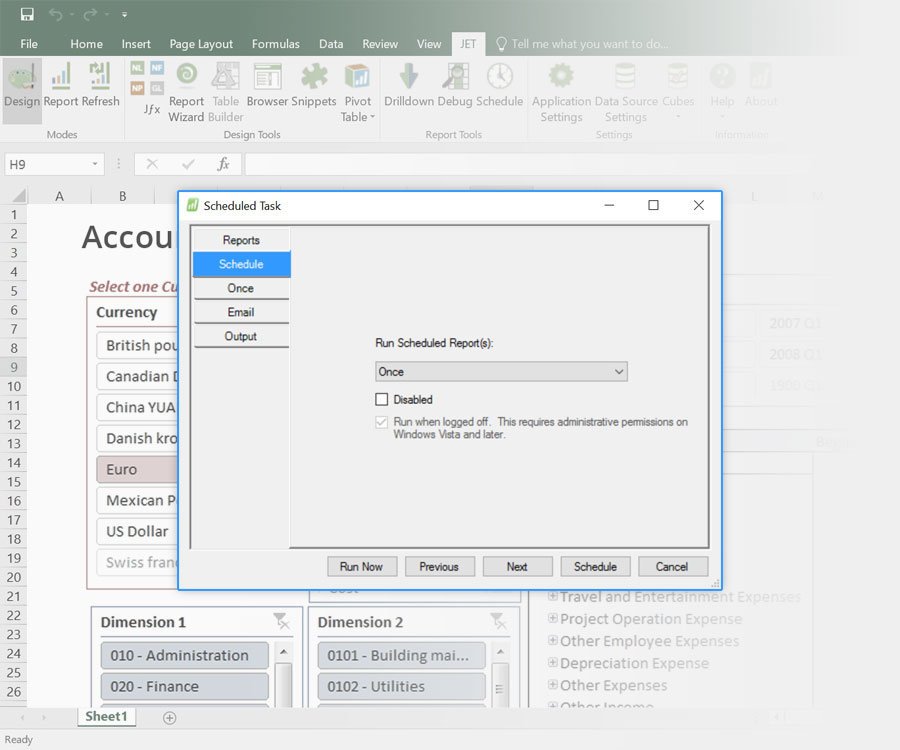Open the Name Box dropdown arrow
The height and width of the screenshot is (750, 900).
pyautogui.click(x=95, y=164)
